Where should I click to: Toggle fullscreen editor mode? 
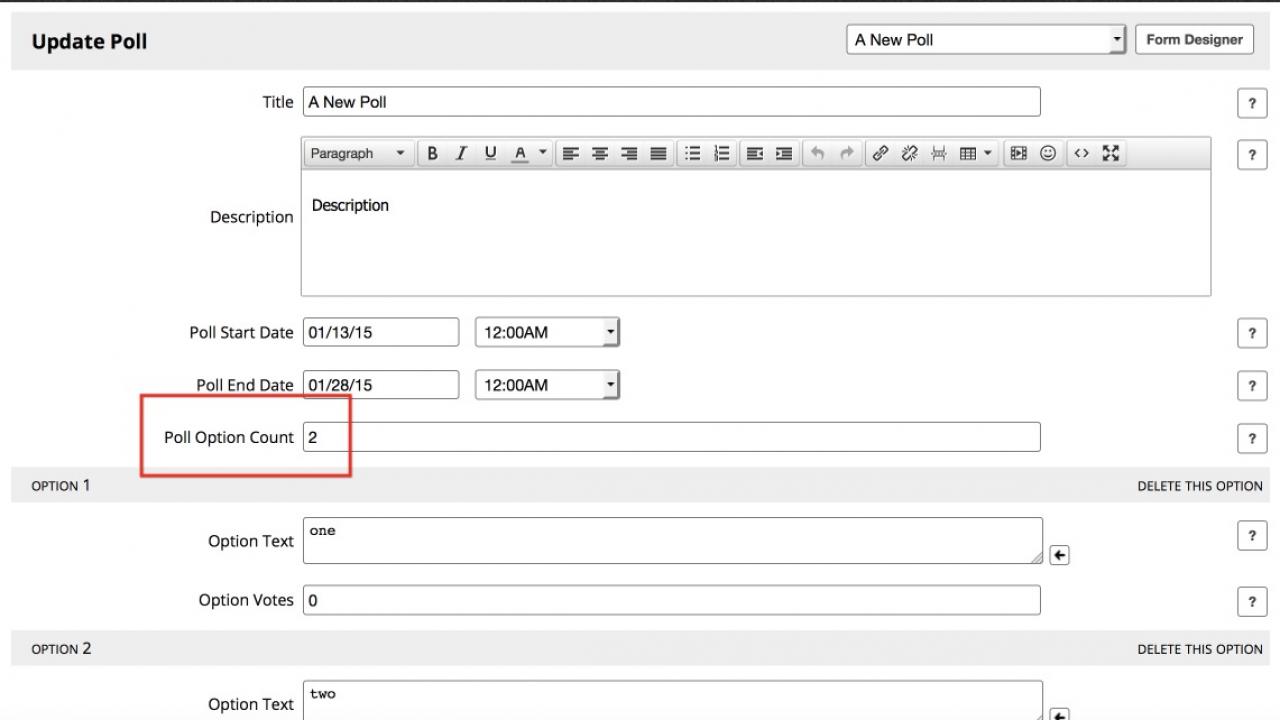pyautogui.click(x=1111, y=153)
